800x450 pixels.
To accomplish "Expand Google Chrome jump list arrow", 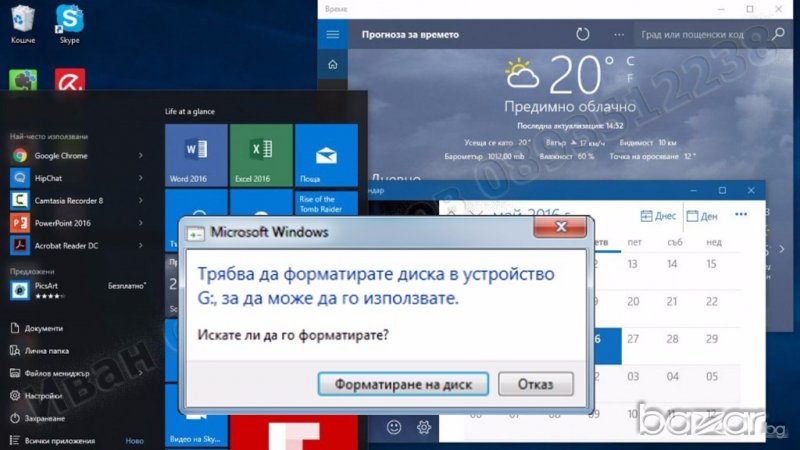I will click(x=141, y=156).
